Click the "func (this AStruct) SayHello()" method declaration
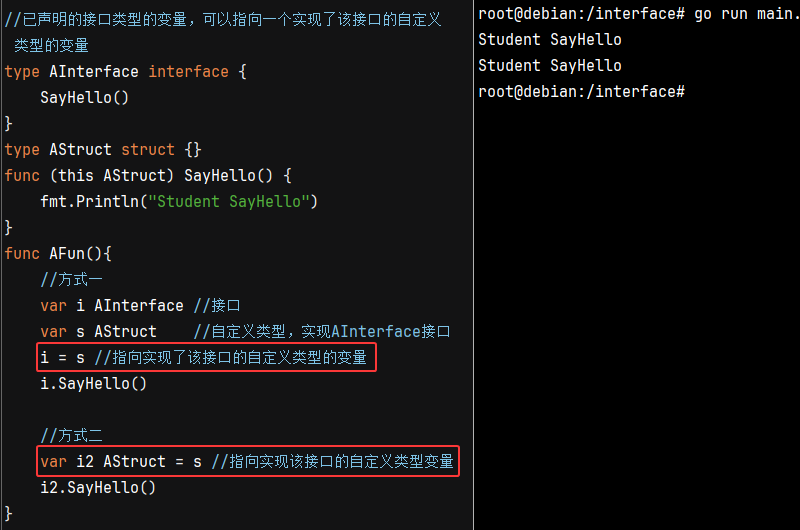This screenshot has width=800, height=530. tap(148, 176)
